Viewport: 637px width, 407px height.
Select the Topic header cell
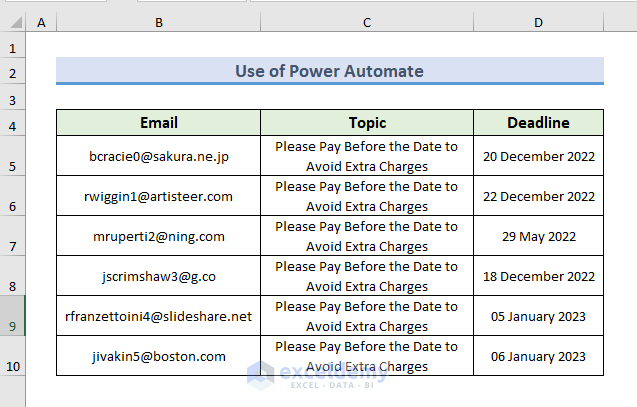(x=367, y=123)
